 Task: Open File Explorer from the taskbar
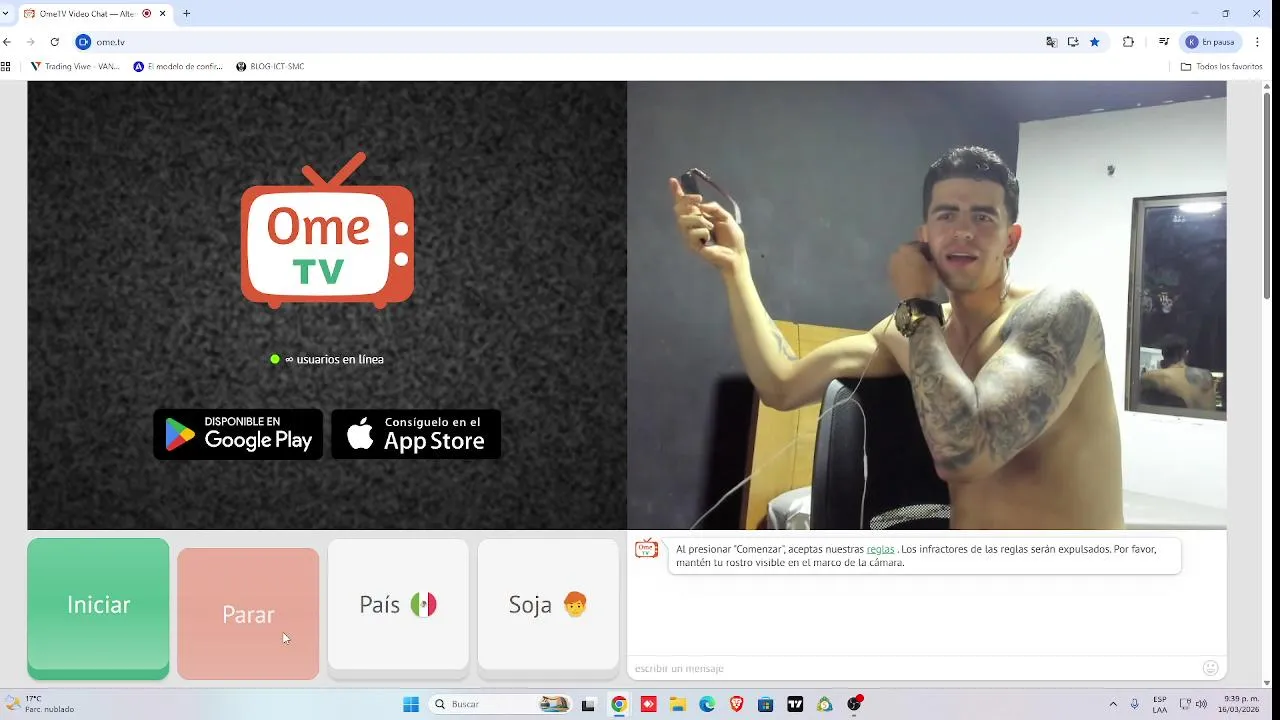coord(677,704)
